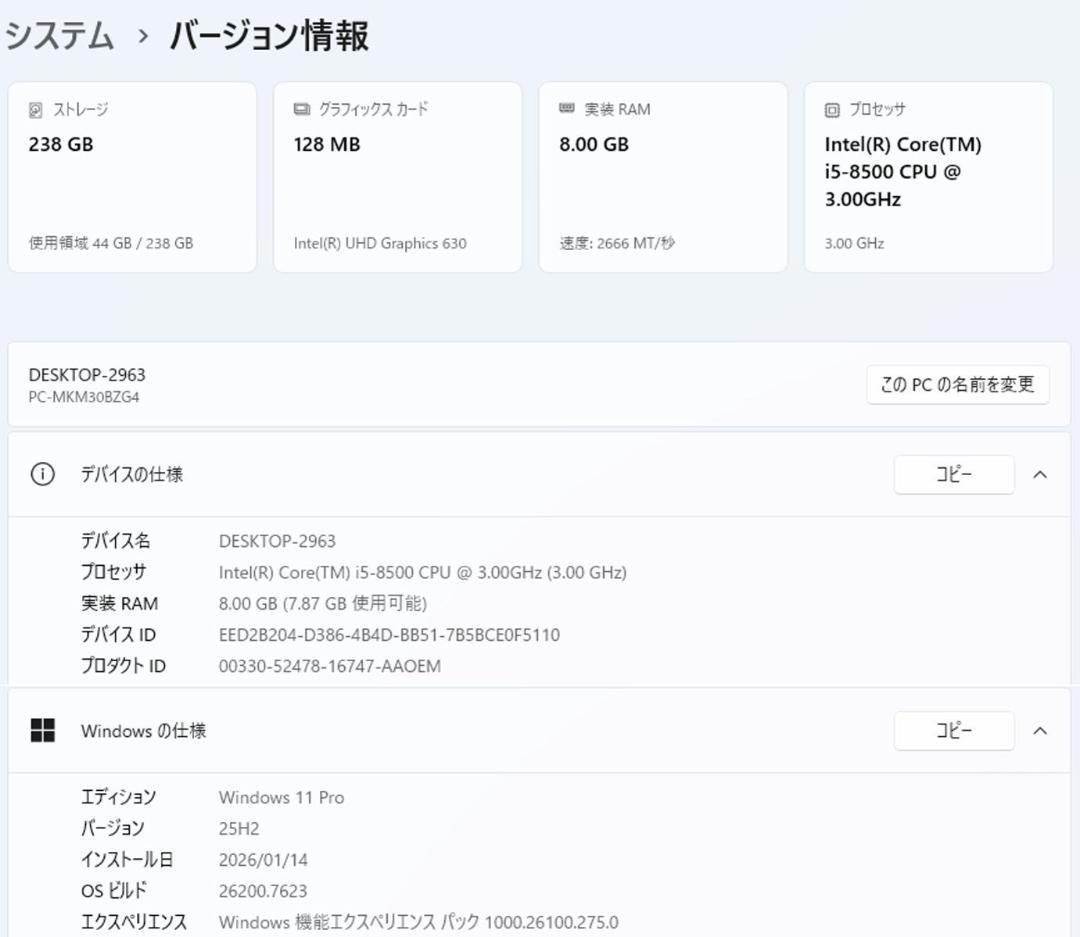The image size is (1080, 937).
Task: Select the バージョン情報 breadcrumb item
Action: pos(268,34)
